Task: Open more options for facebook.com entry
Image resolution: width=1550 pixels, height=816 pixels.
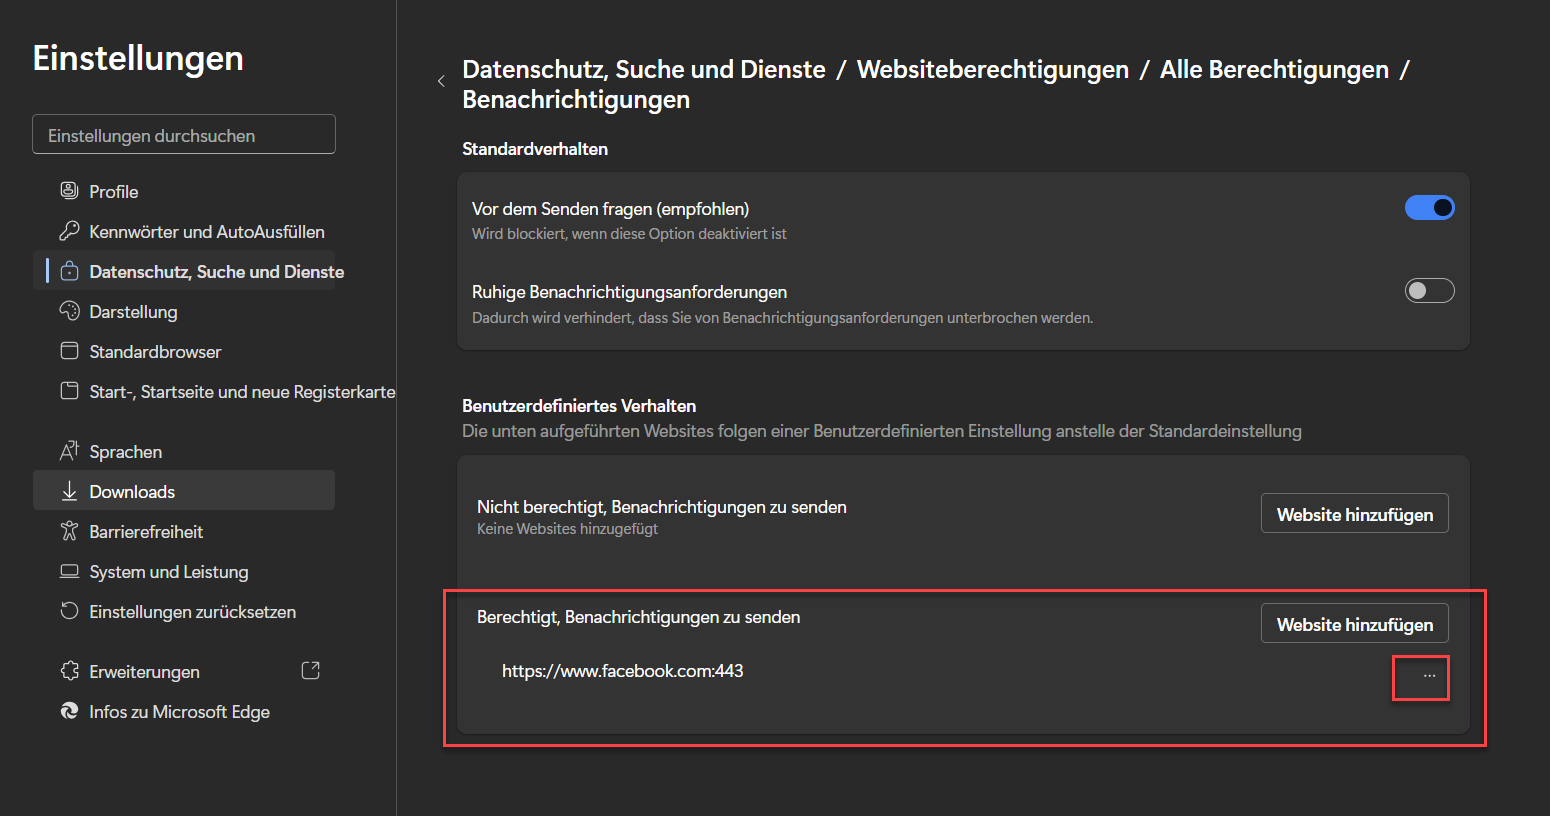Action: click(1429, 677)
